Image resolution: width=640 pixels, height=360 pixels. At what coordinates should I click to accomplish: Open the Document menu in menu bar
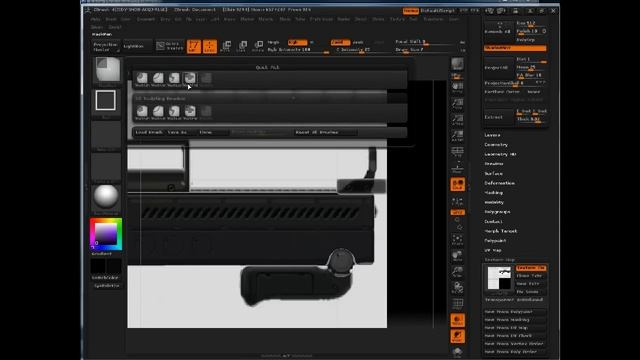click(x=146, y=19)
